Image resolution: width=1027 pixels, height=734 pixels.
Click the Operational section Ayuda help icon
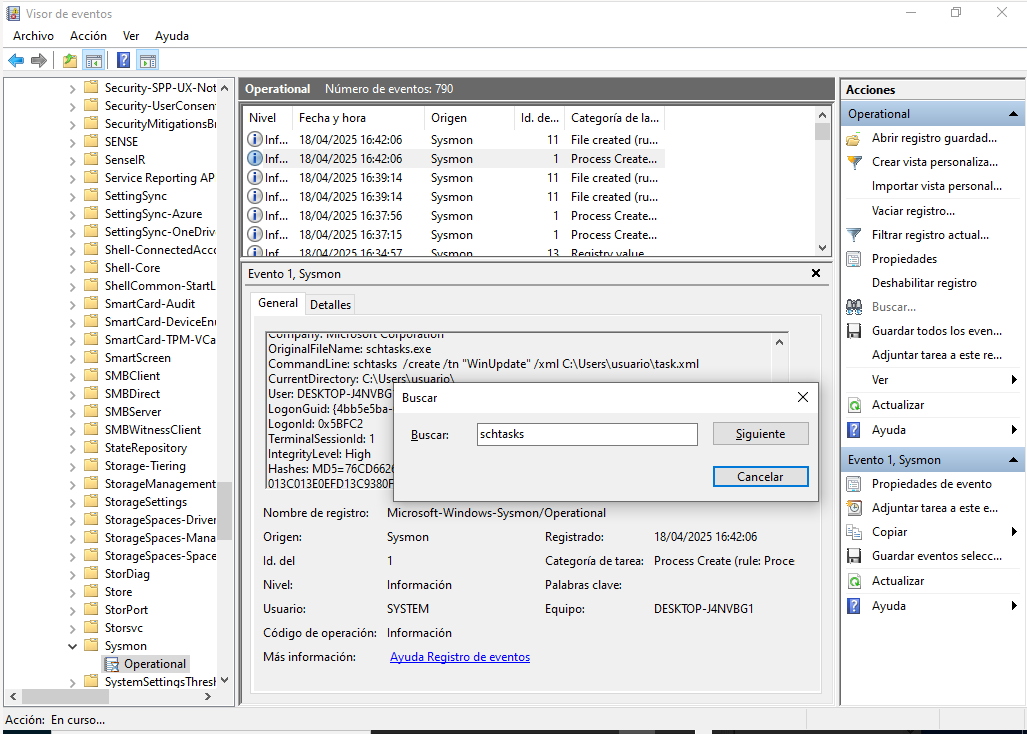854,430
